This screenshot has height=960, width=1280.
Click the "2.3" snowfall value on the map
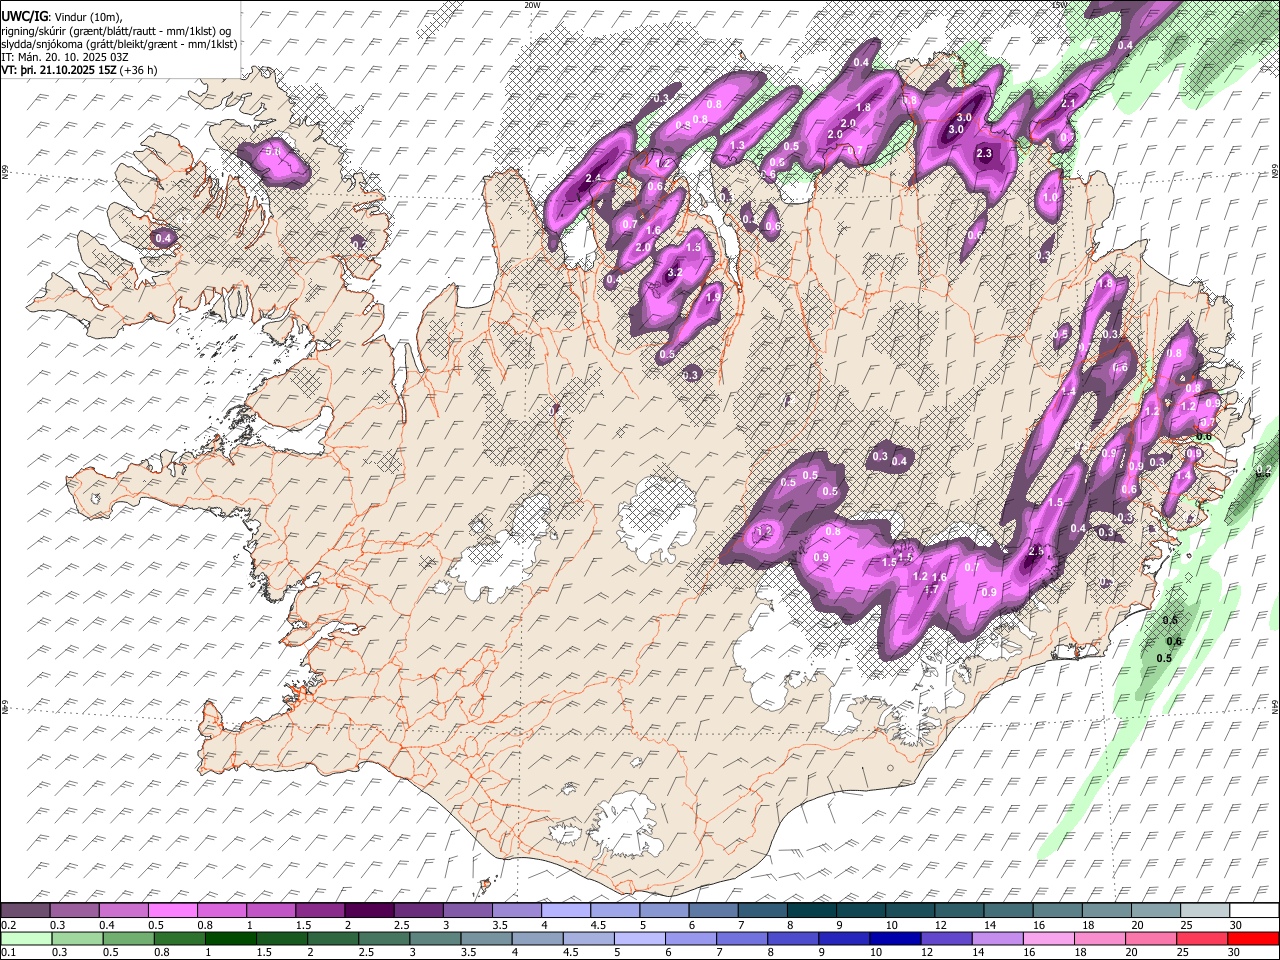click(984, 153)
